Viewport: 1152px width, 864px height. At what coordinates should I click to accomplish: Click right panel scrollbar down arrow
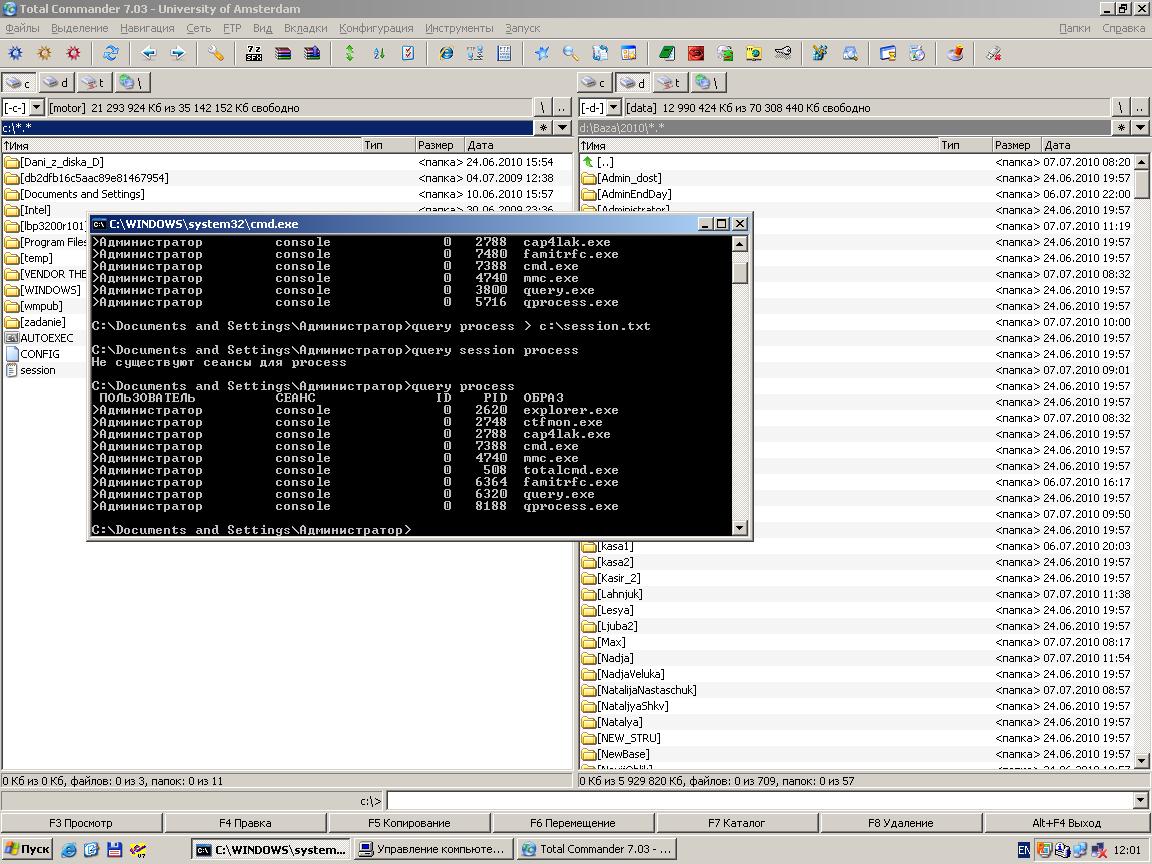pyautogui.click(x=1141, y=761)
